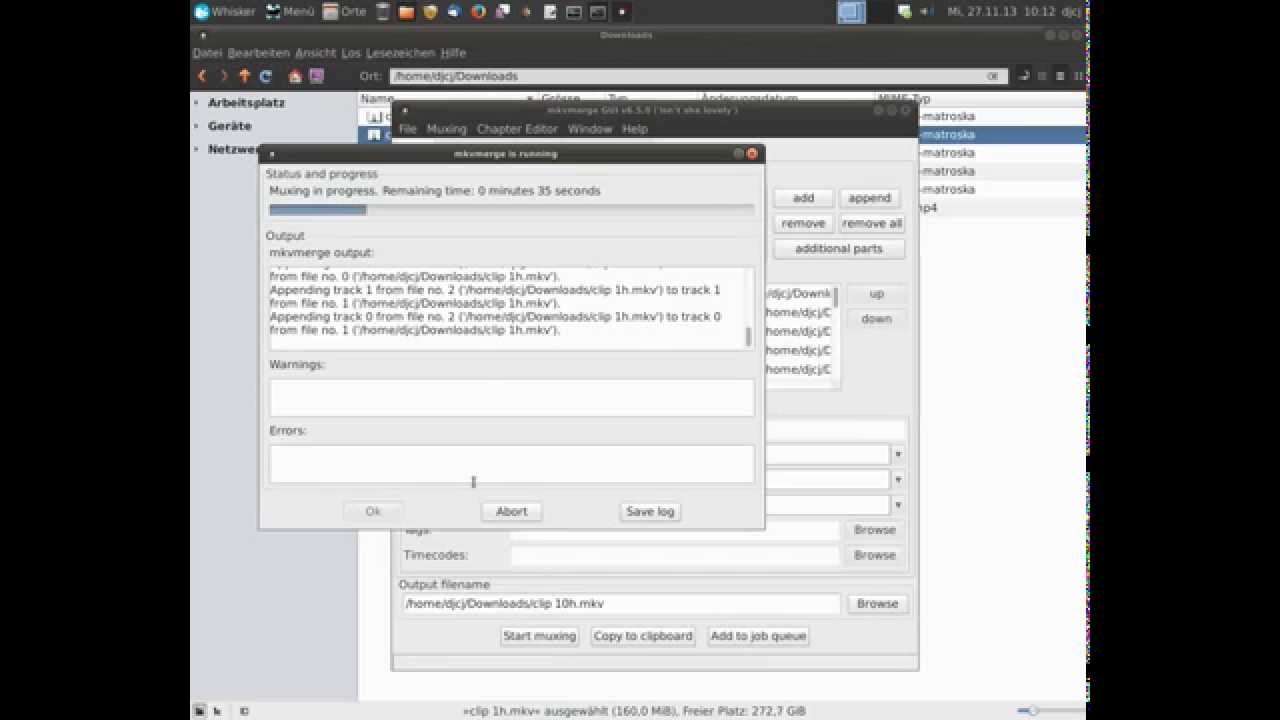This screenshot has height=720, width=1280.
Task: Click the clock showing Mi, 27.11.13 10:12
Action: (1000, 12)
